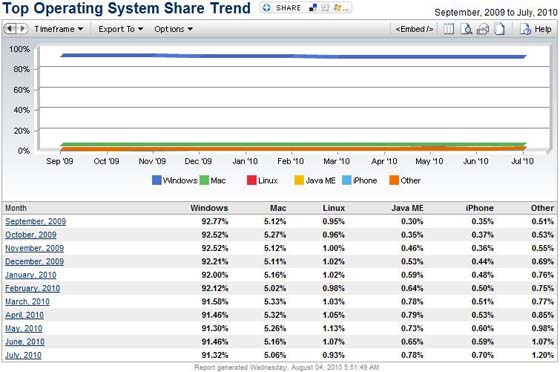This screenshot has height=372, width=560.
Task: Click the Month column header
Action: (x=16, y=208)
